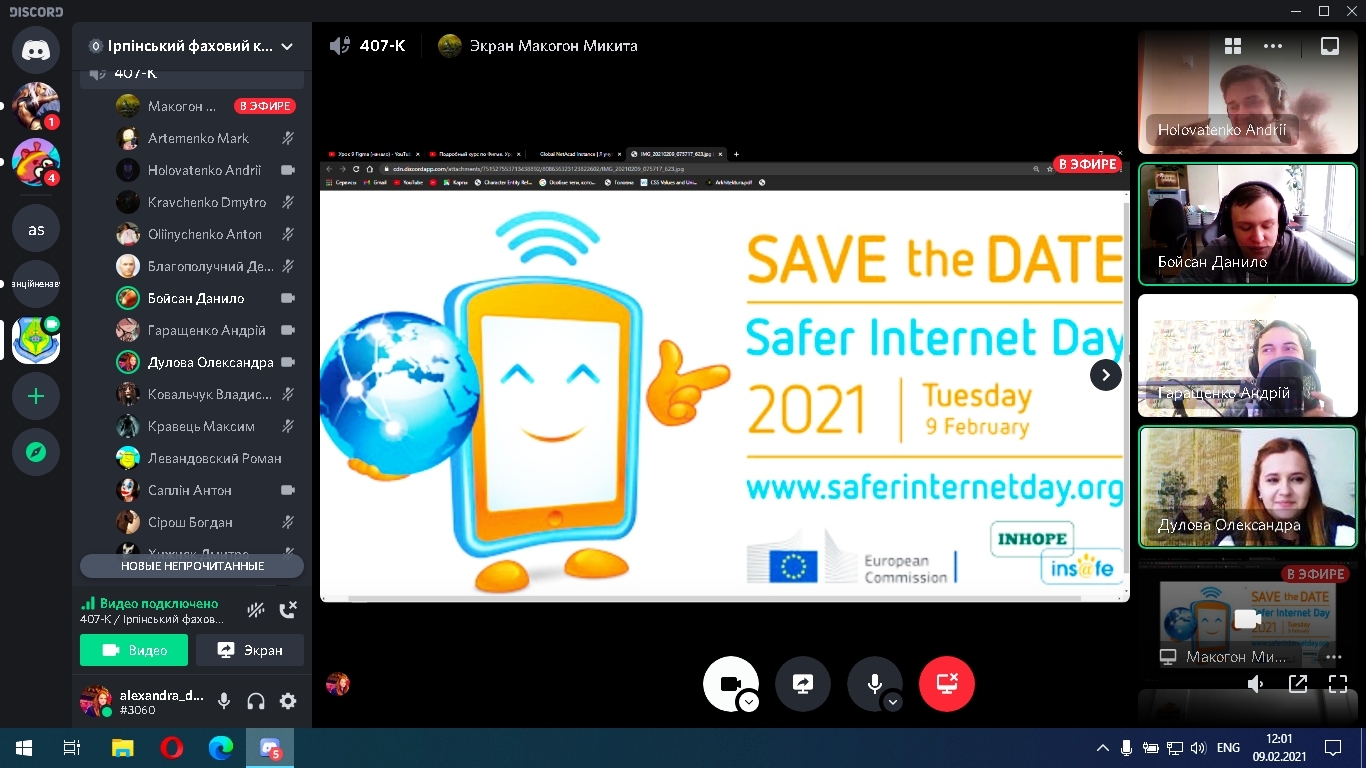Image resolution: width=1366 pixels, height=768 pixels.
Task: Open the noise suppression icon in the voice panel
Action: (x=256, y=610)
